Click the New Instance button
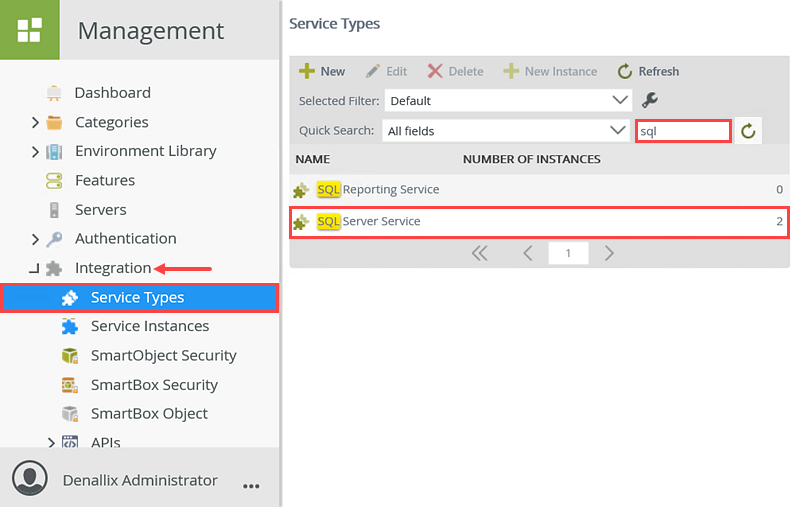This screenshot has height=507, width=800. tap(550, 71)
